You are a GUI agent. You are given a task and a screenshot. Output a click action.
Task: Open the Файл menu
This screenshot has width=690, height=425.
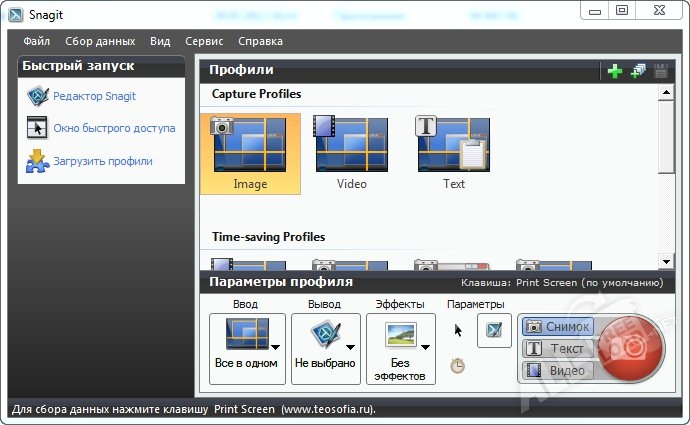click(x=36, y=41)
